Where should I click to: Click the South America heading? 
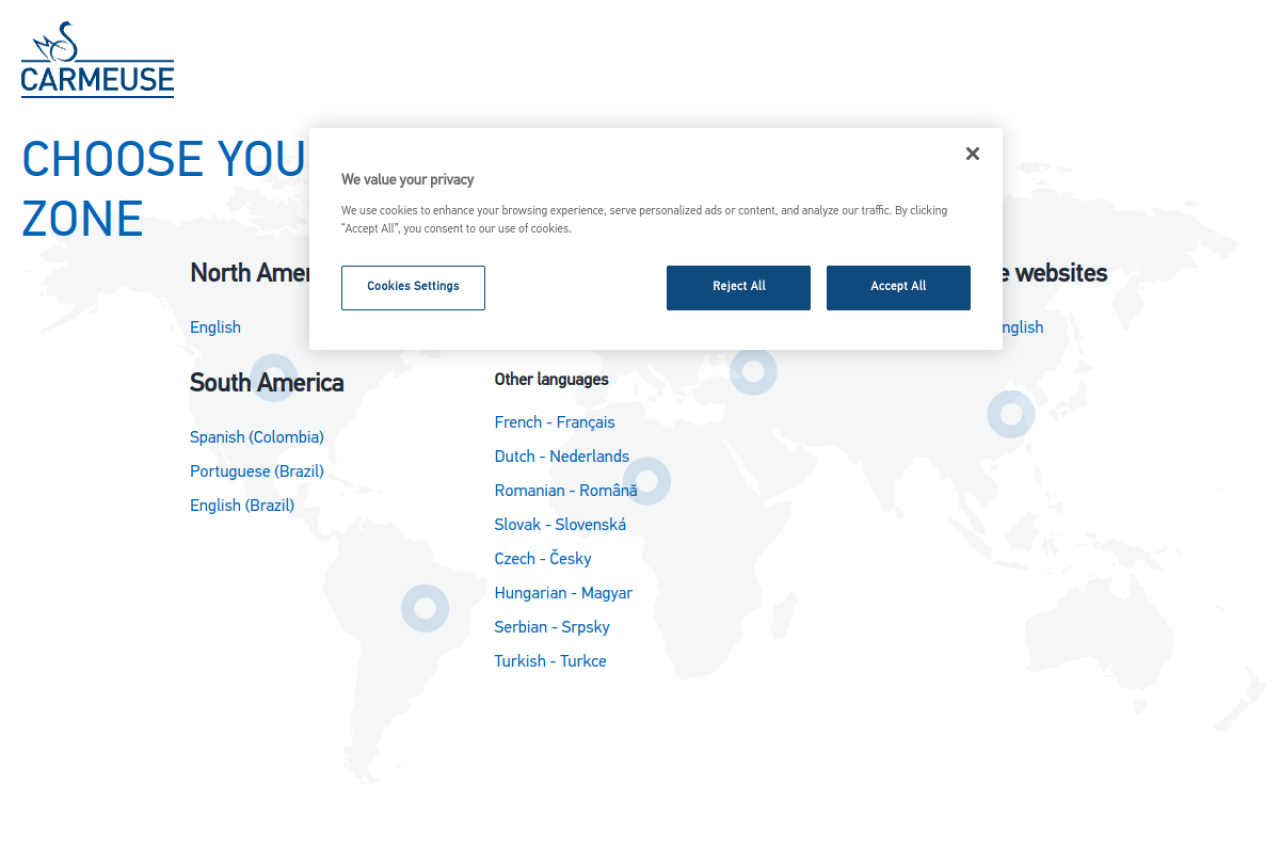(x=267, y=383)
